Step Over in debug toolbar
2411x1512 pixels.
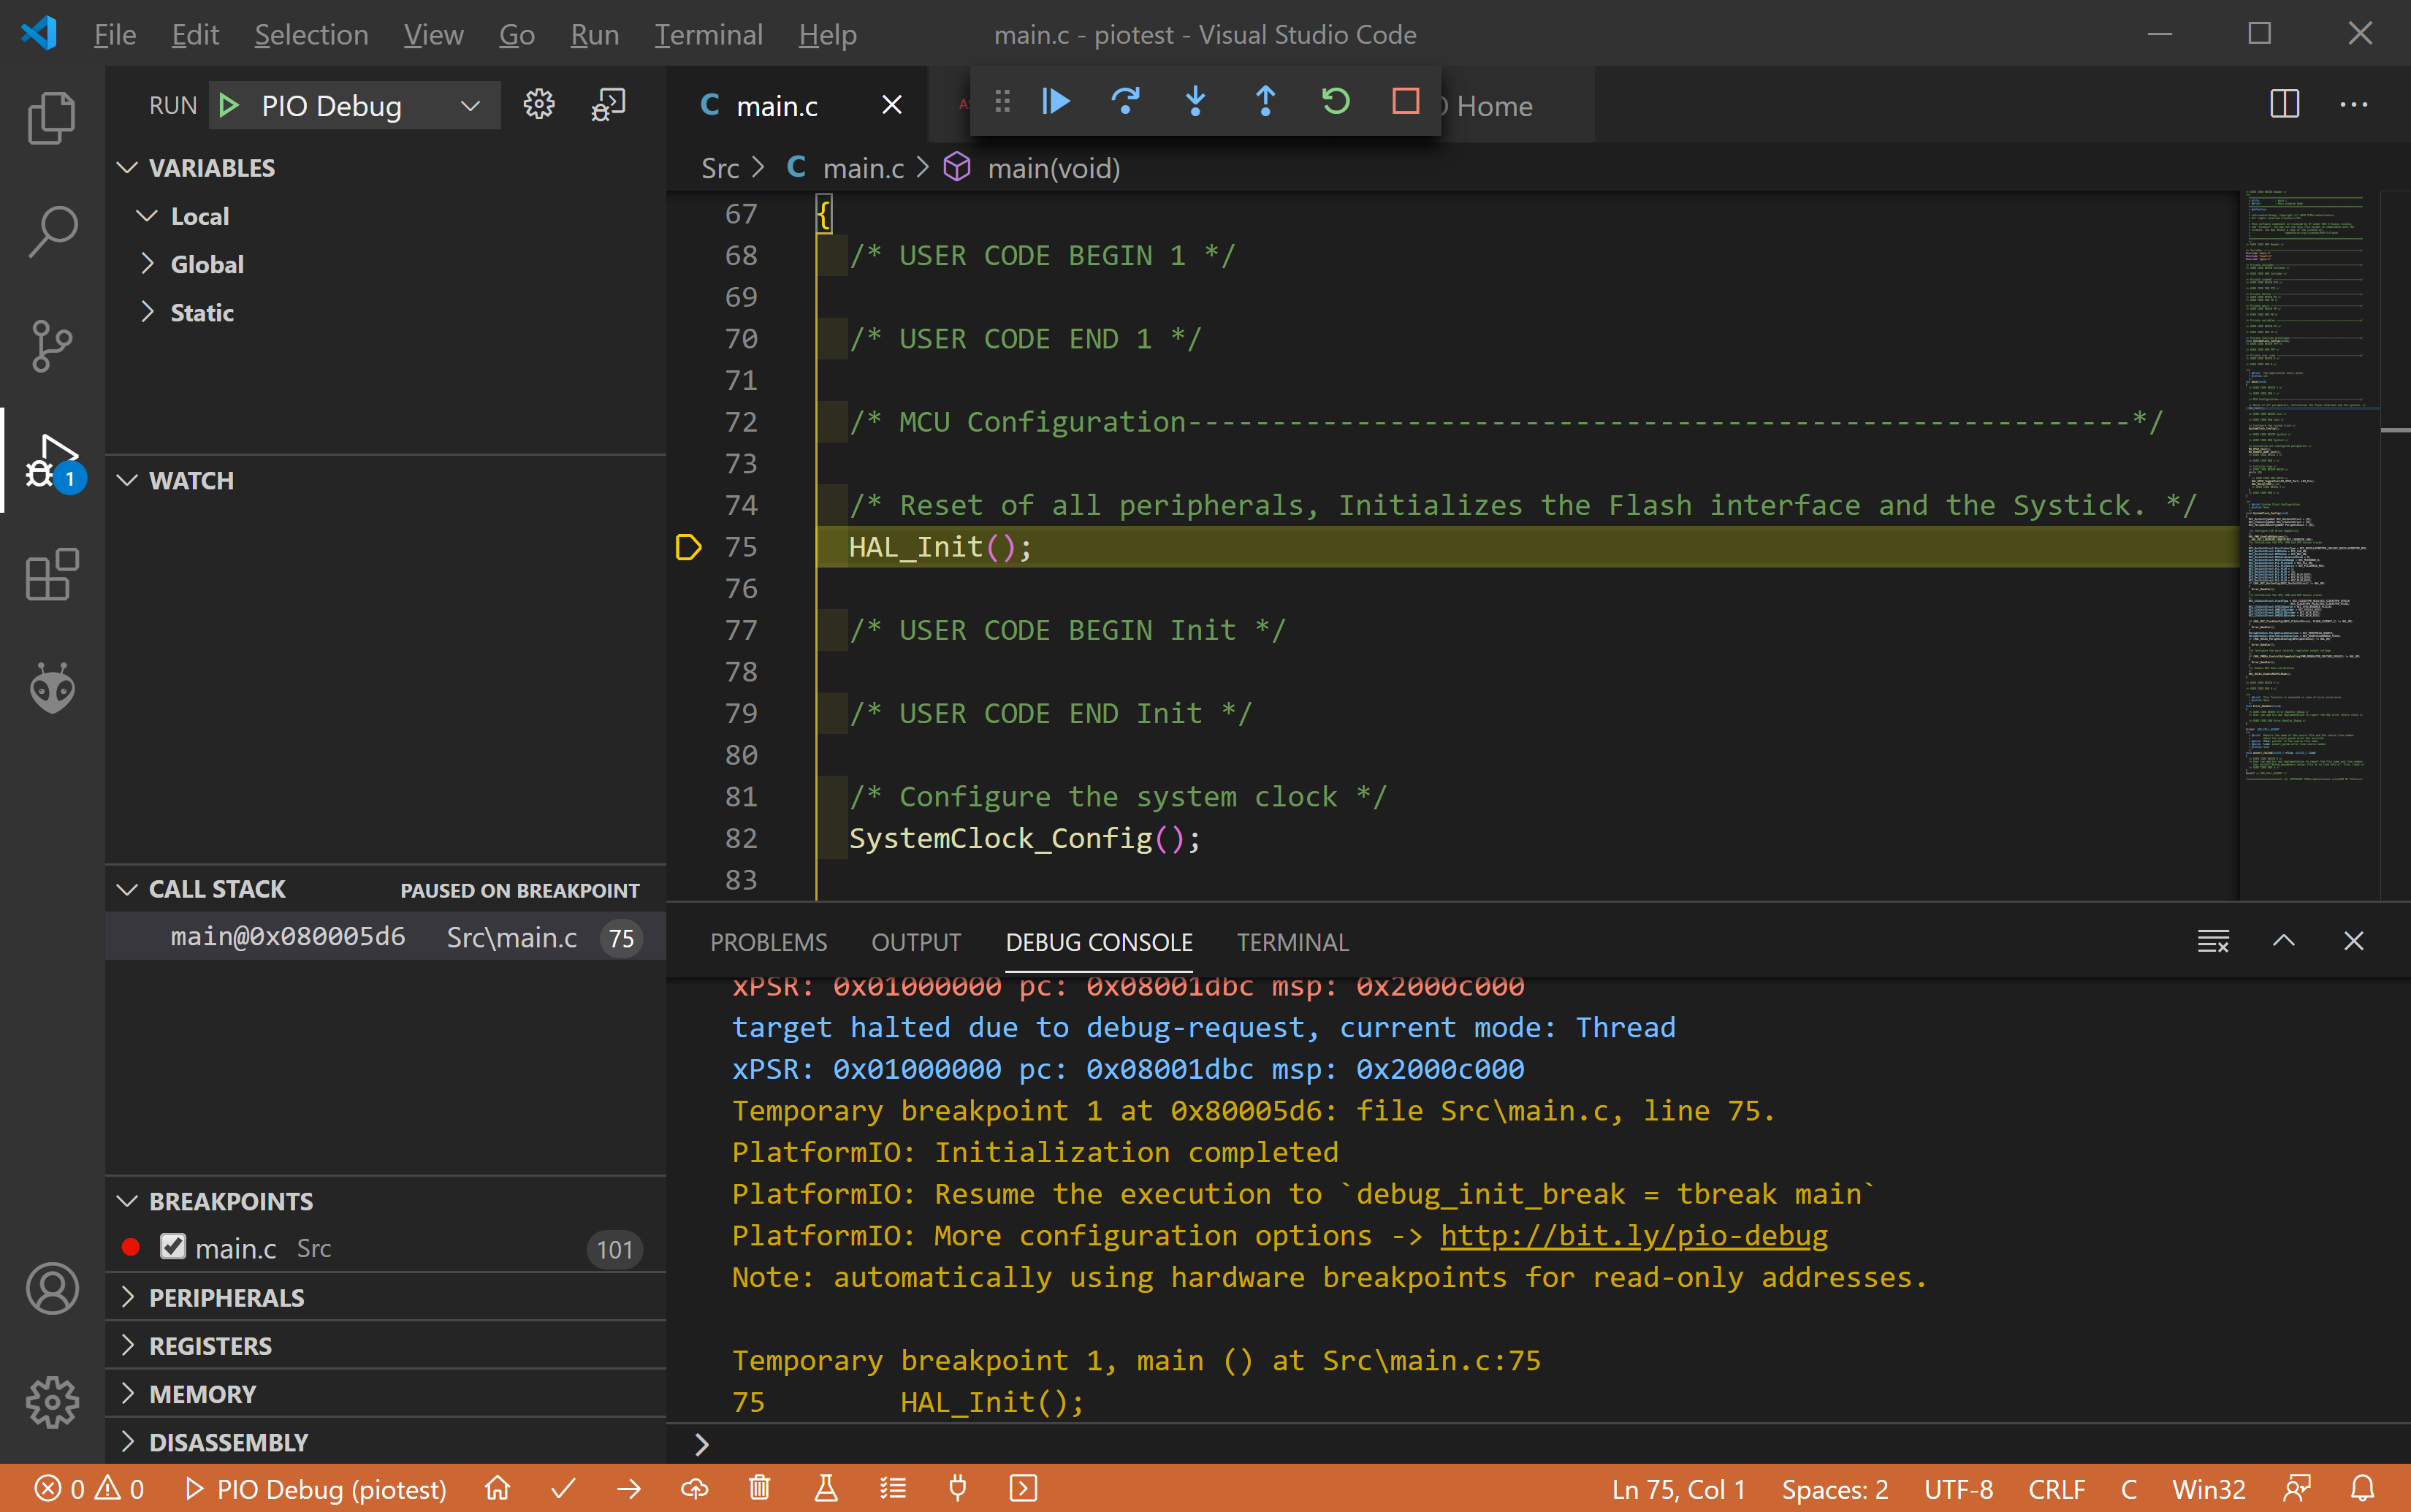point(1126,101)
